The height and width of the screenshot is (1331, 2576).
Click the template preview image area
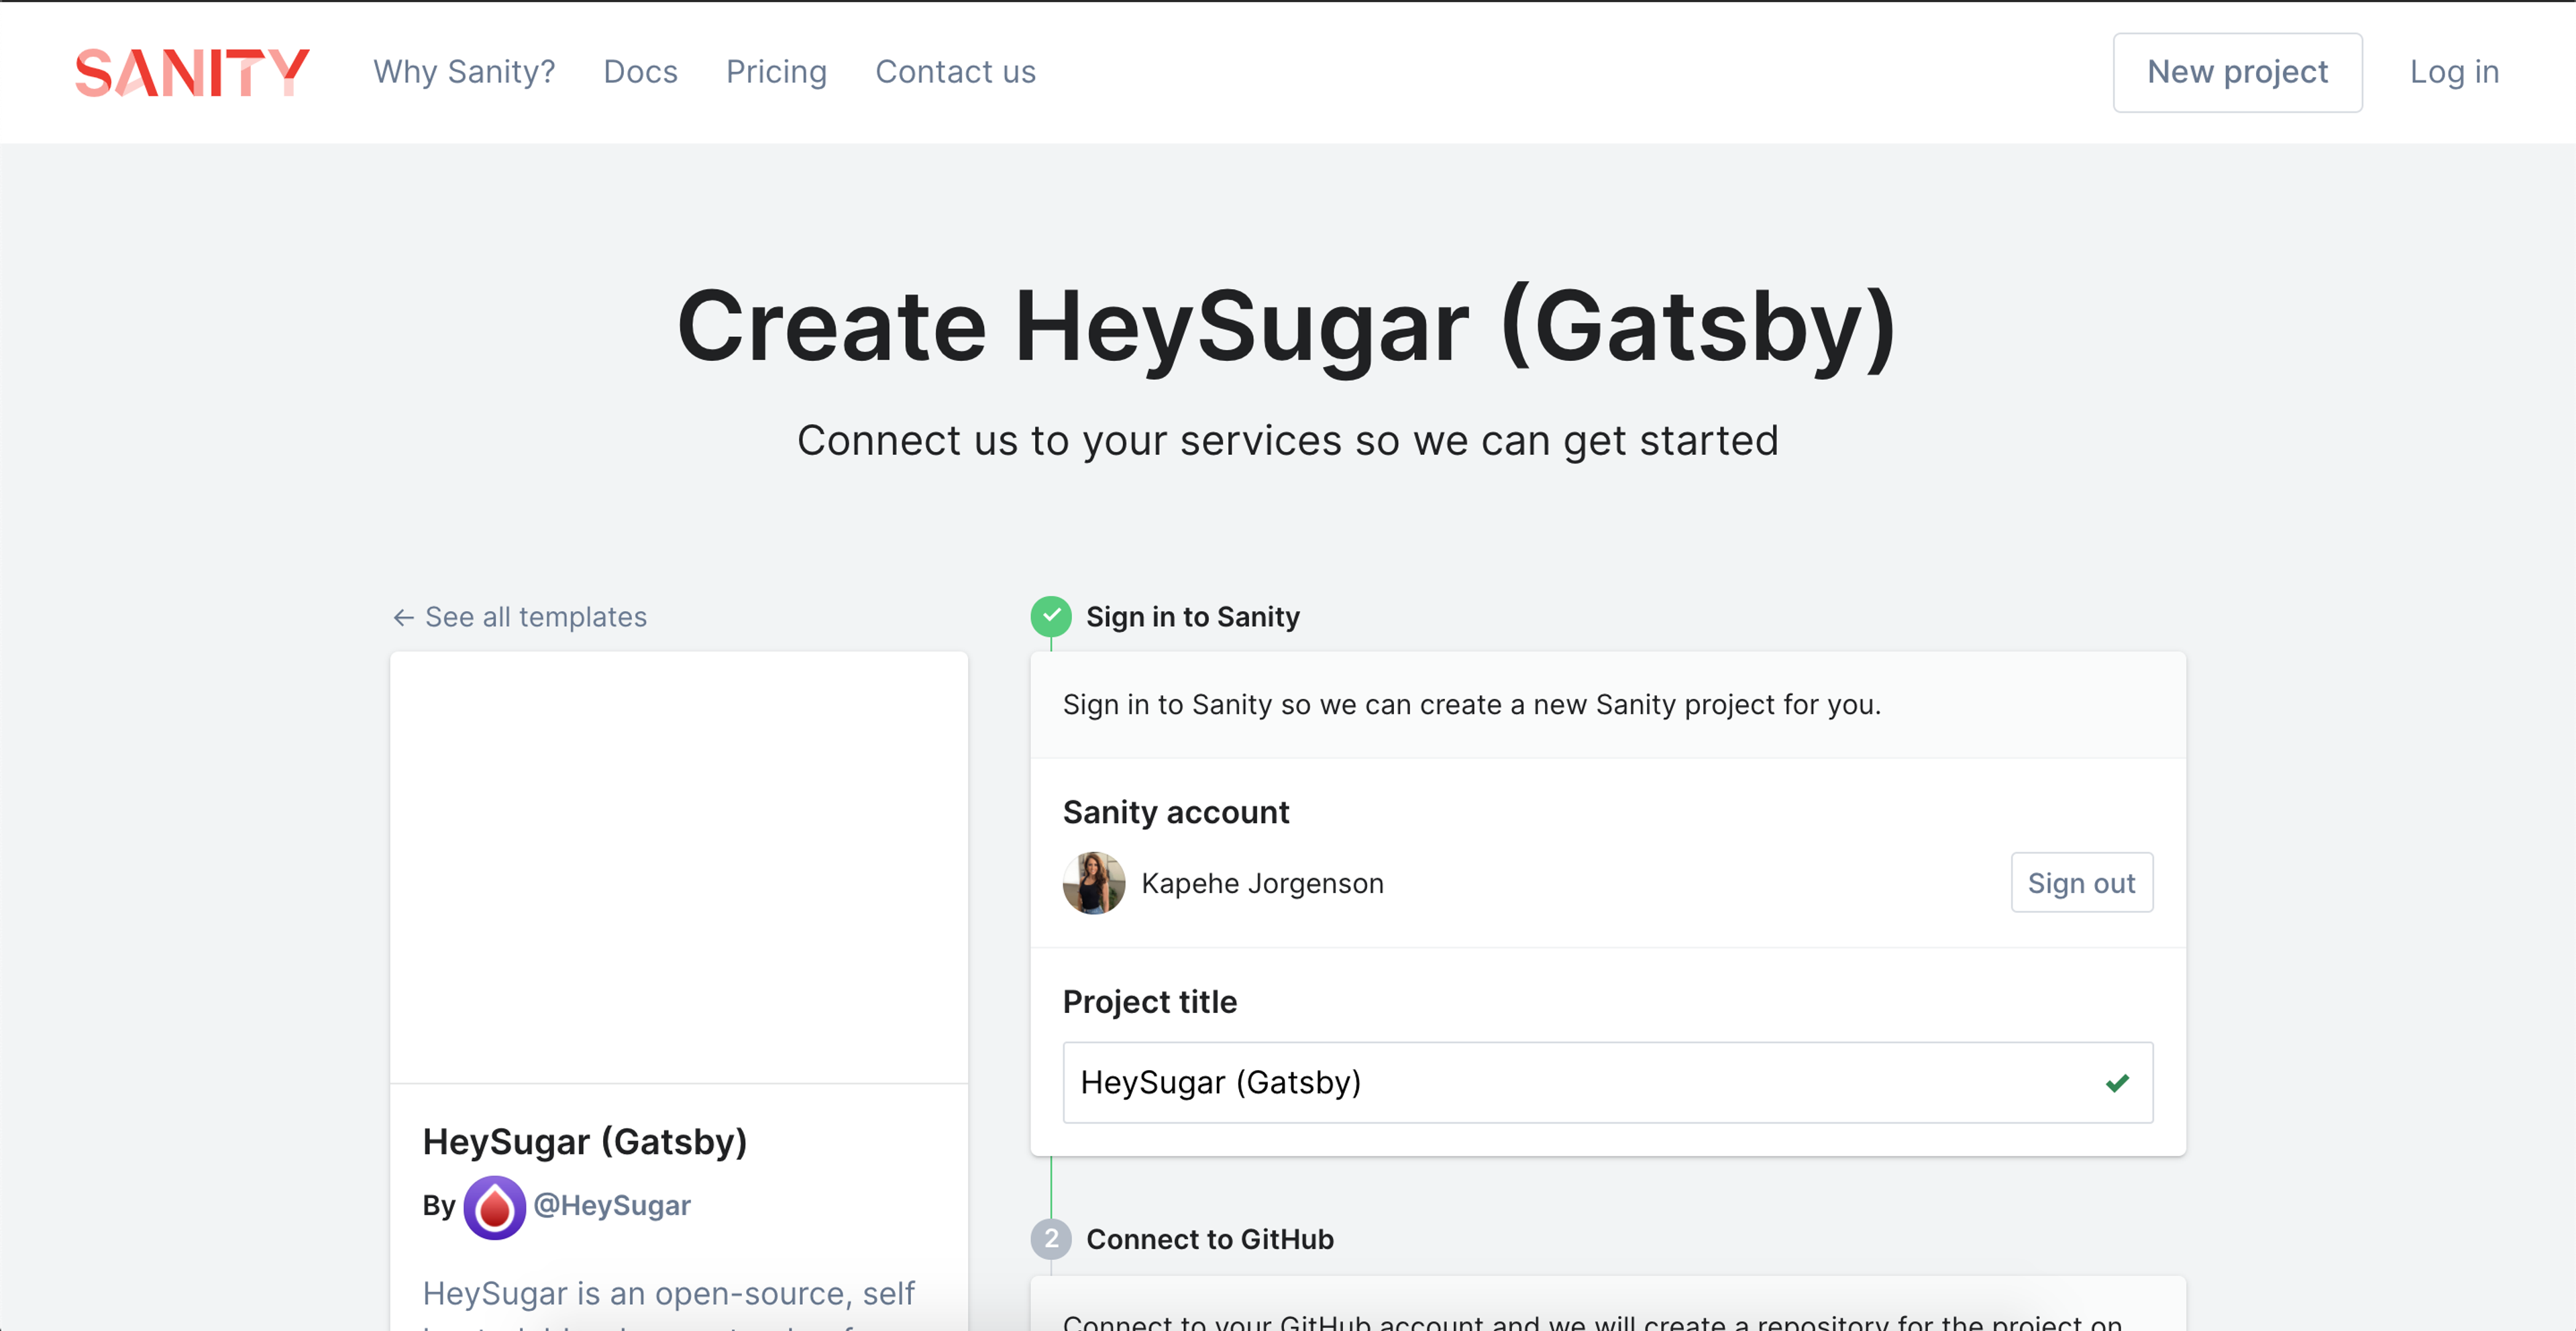[678, 867]
